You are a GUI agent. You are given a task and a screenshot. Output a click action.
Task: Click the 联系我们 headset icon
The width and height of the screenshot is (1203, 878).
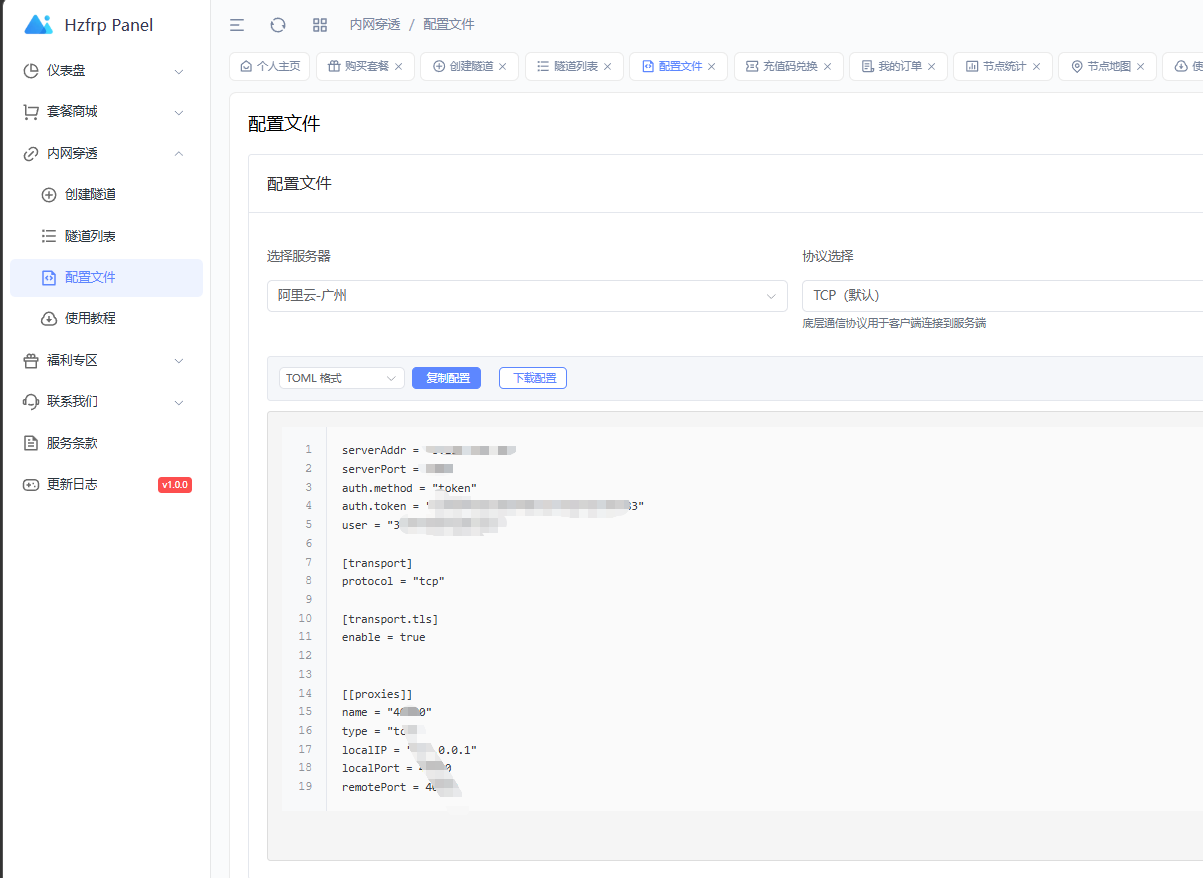(31, 402)
